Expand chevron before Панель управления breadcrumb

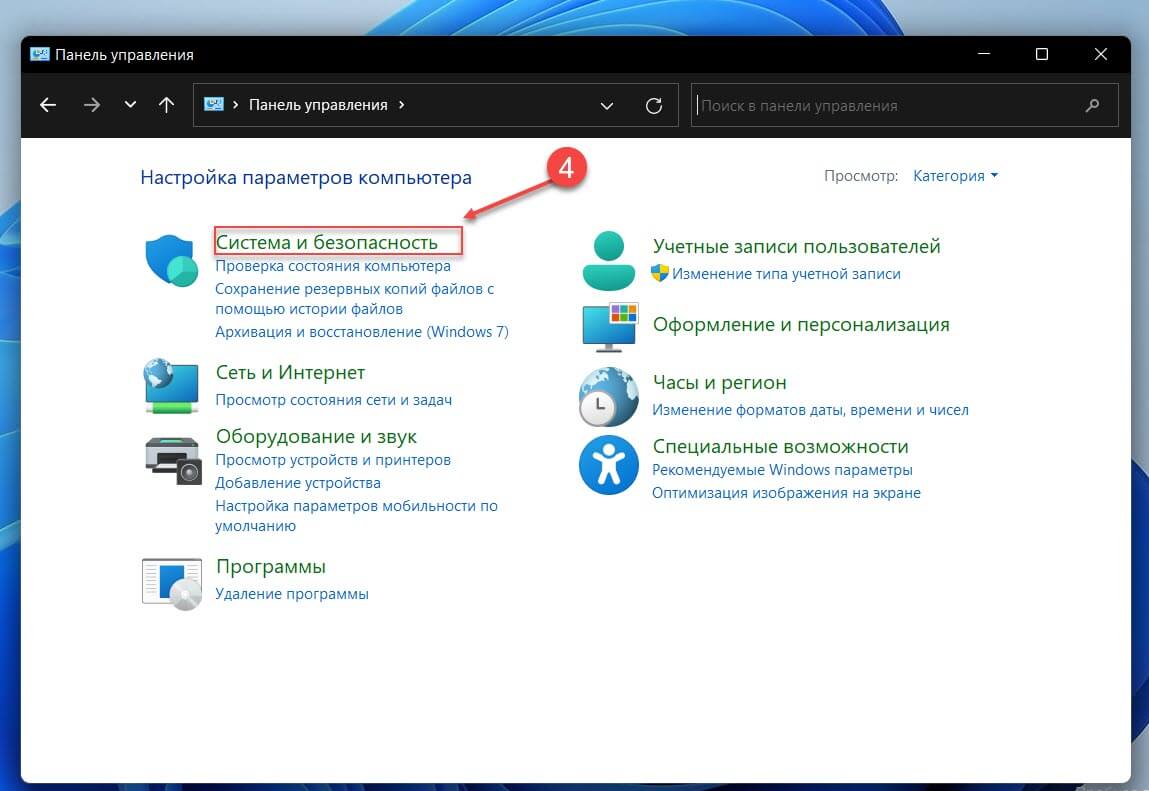(x=235, y=105)
